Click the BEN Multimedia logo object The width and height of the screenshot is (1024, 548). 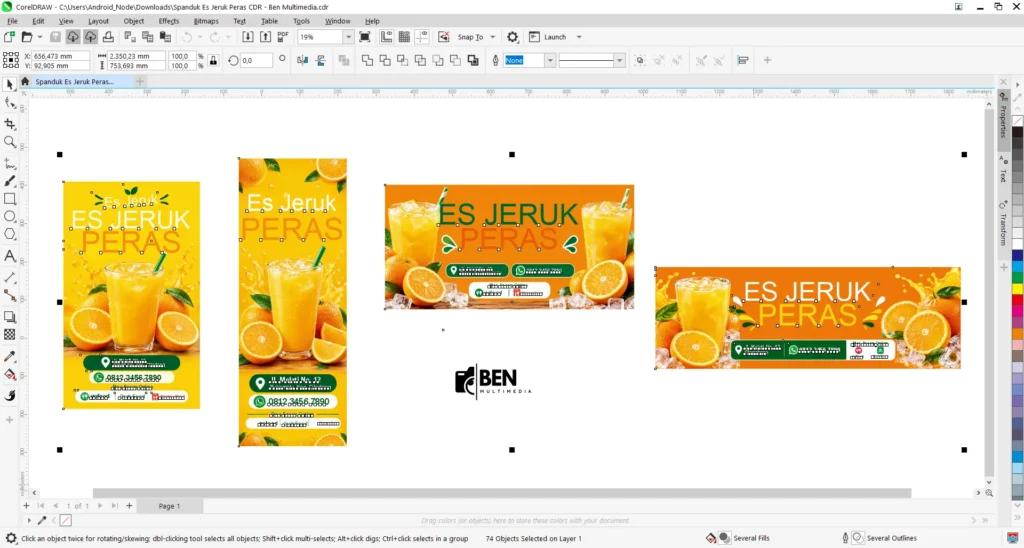(x=493, y=381)
